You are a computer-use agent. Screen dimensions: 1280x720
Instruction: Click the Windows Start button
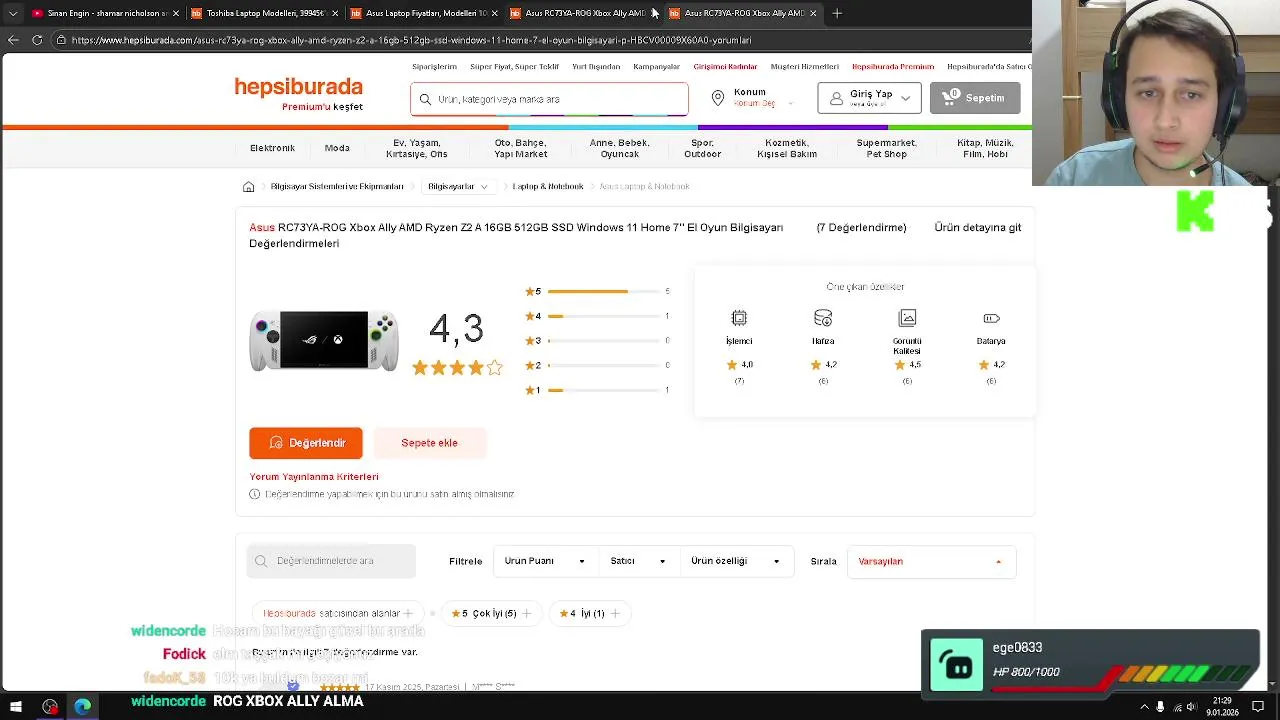16,707
